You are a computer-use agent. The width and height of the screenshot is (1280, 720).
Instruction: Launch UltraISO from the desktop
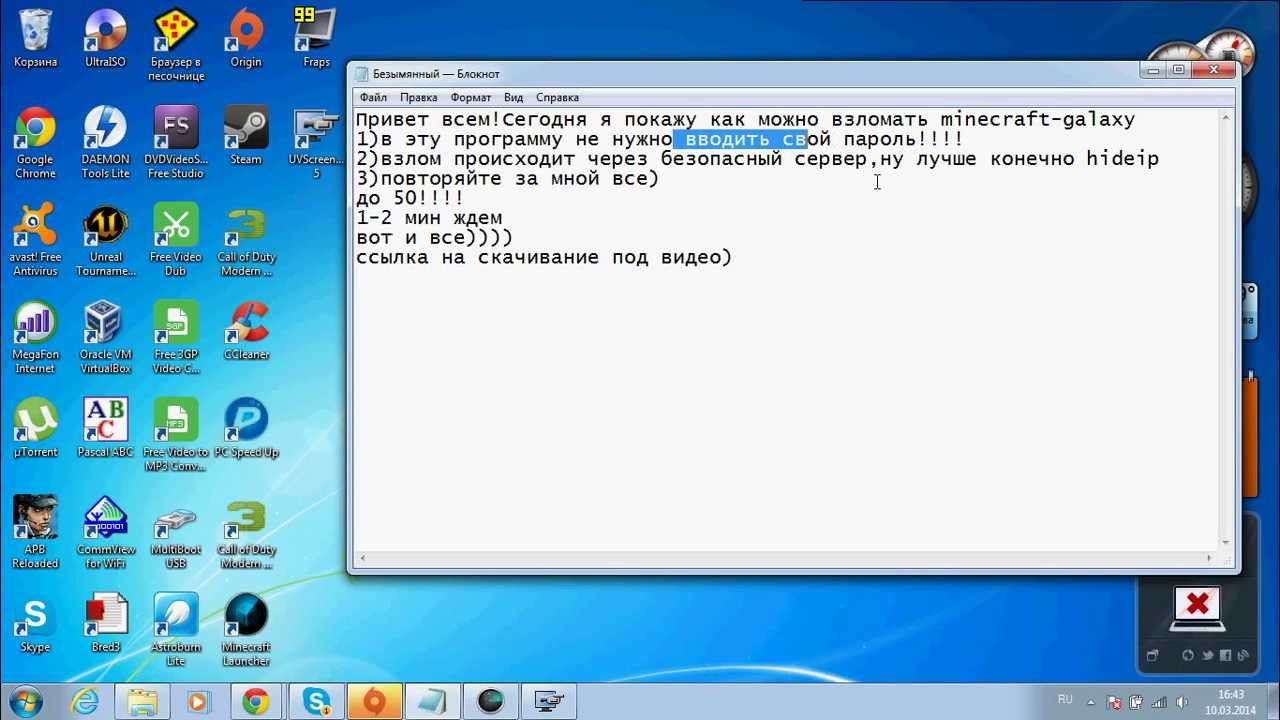point(105,38)
